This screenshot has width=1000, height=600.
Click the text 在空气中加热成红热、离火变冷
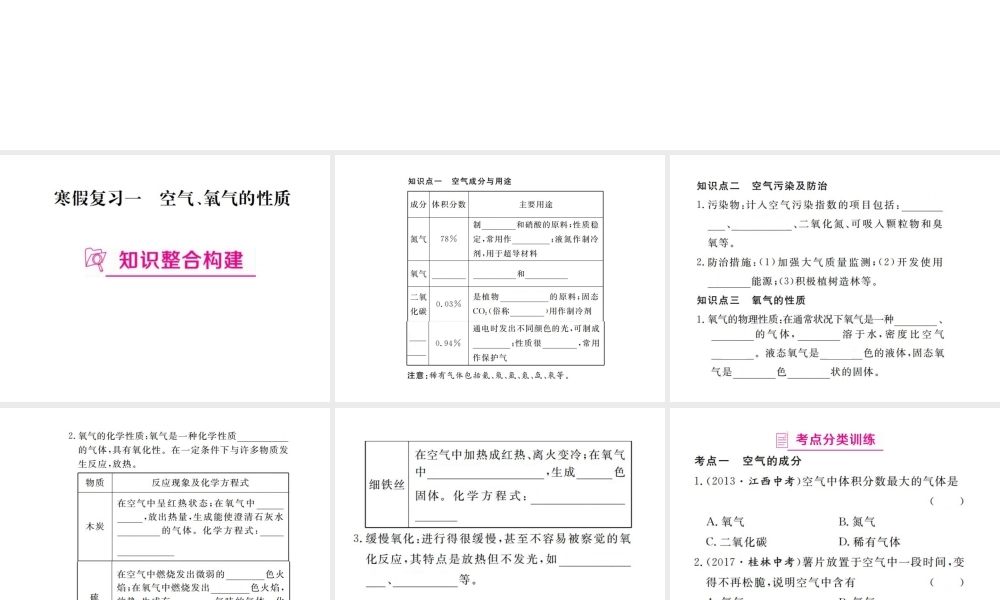click(498, 455)
